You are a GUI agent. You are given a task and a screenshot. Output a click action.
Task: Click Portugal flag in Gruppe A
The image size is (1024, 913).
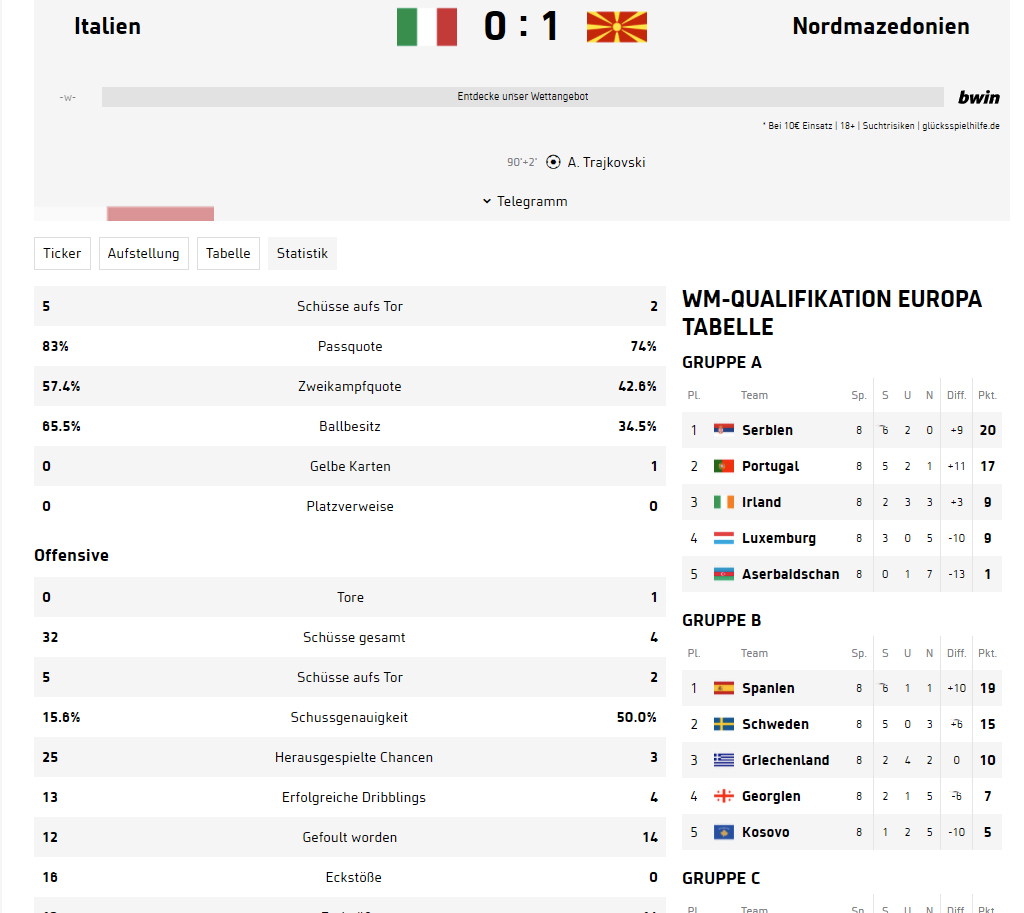(x=724, y=466)
